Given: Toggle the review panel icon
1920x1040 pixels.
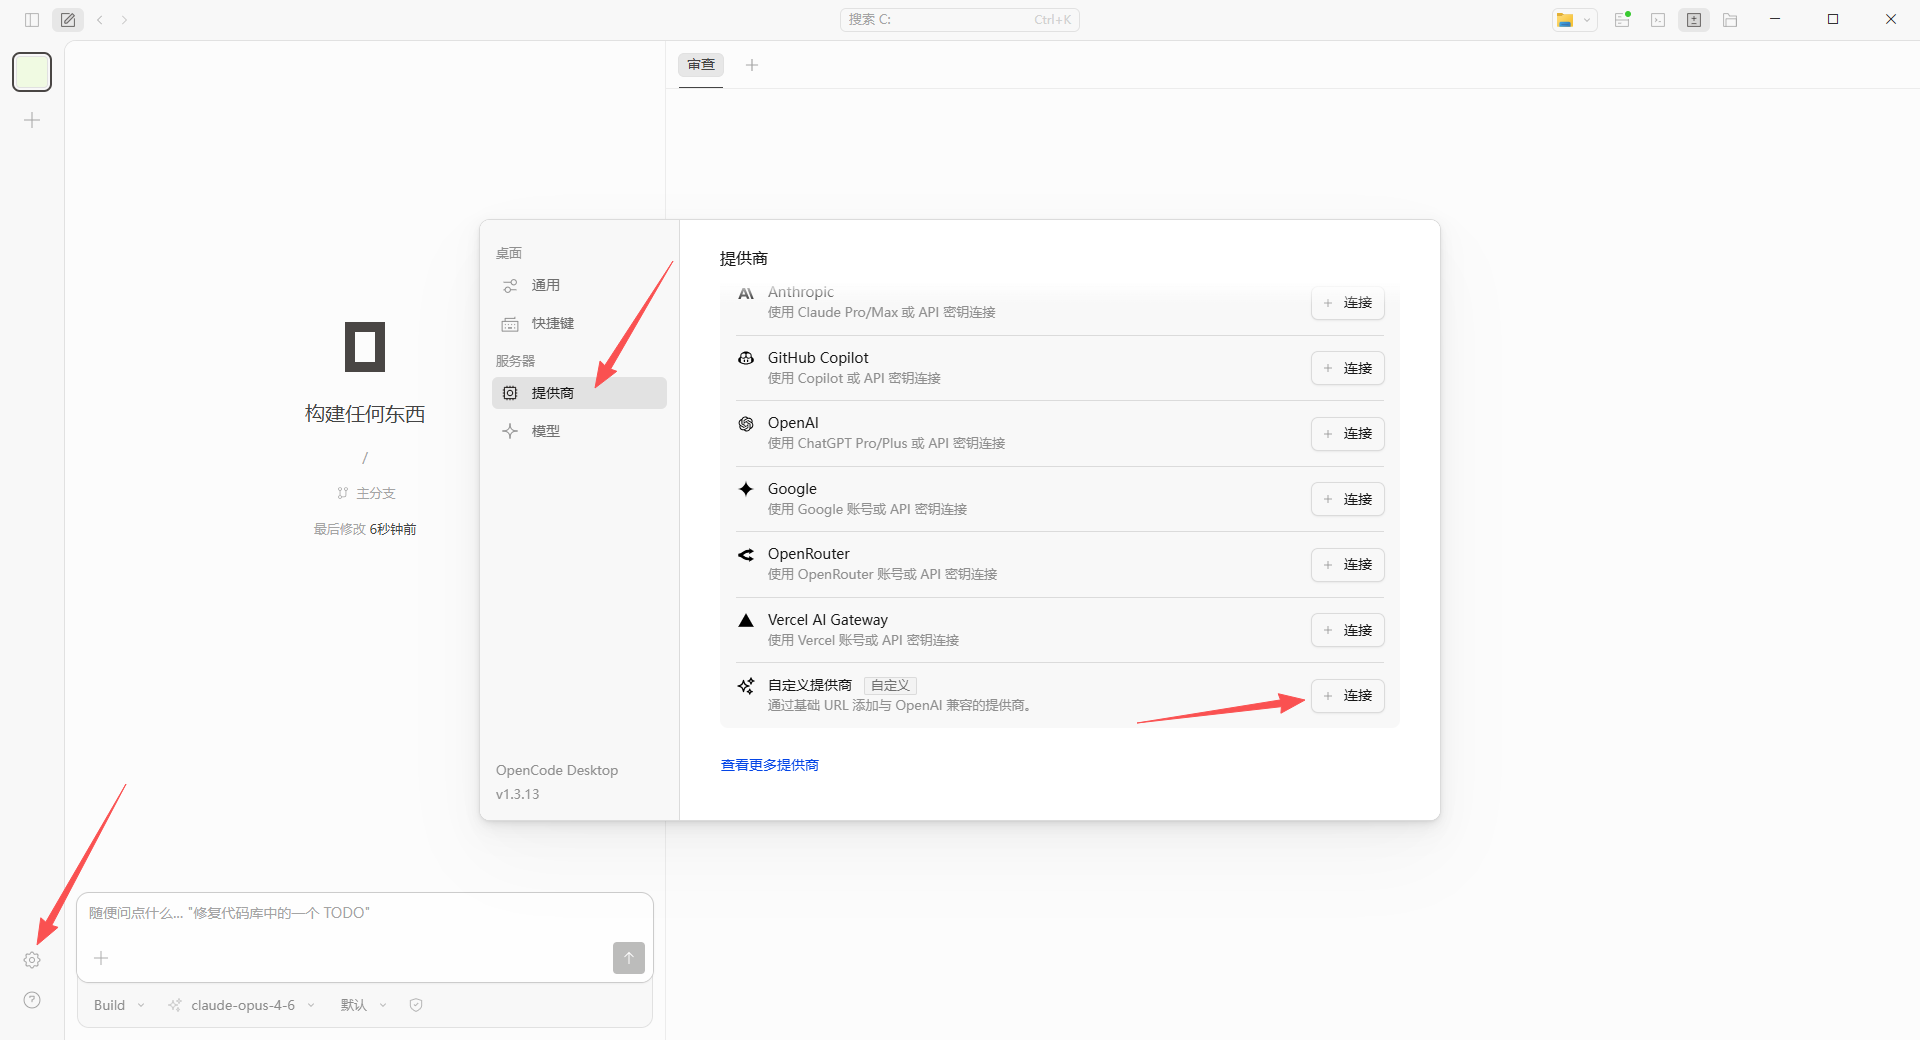Looking at the screenshot, I should [x=1694, y=20].
